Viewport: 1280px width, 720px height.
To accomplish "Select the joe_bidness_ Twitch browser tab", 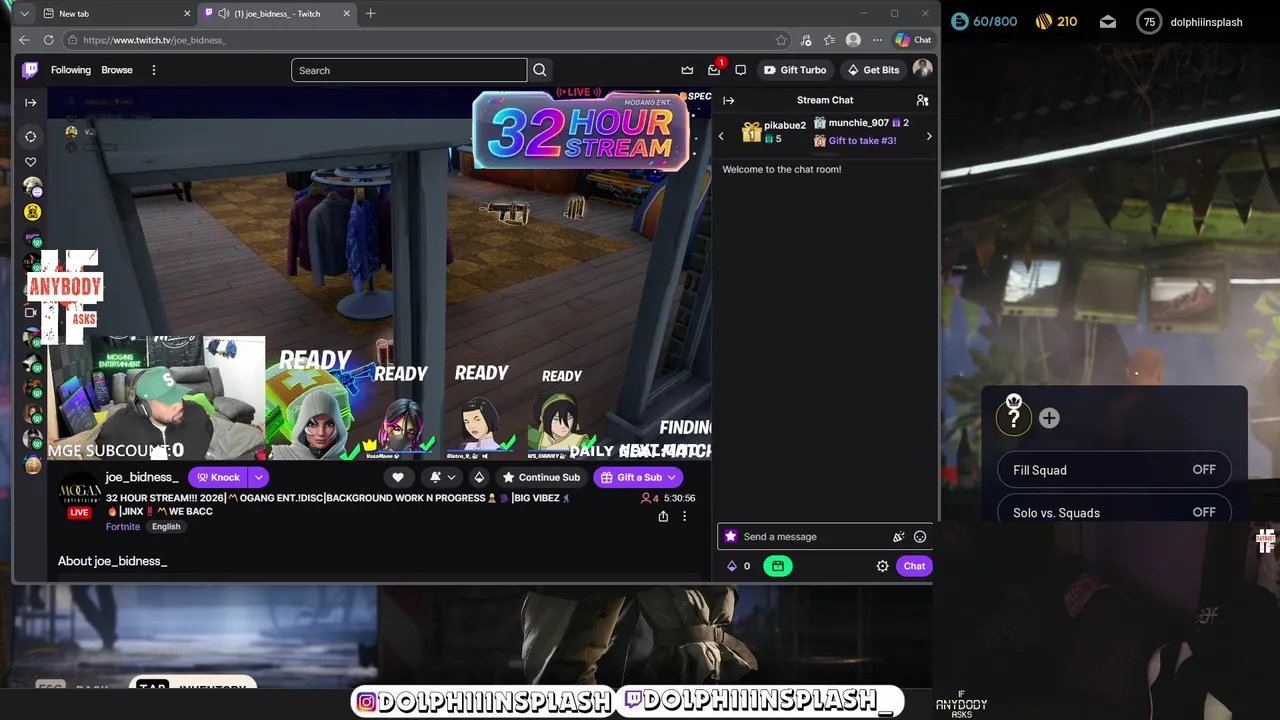I will click(277, 13).
